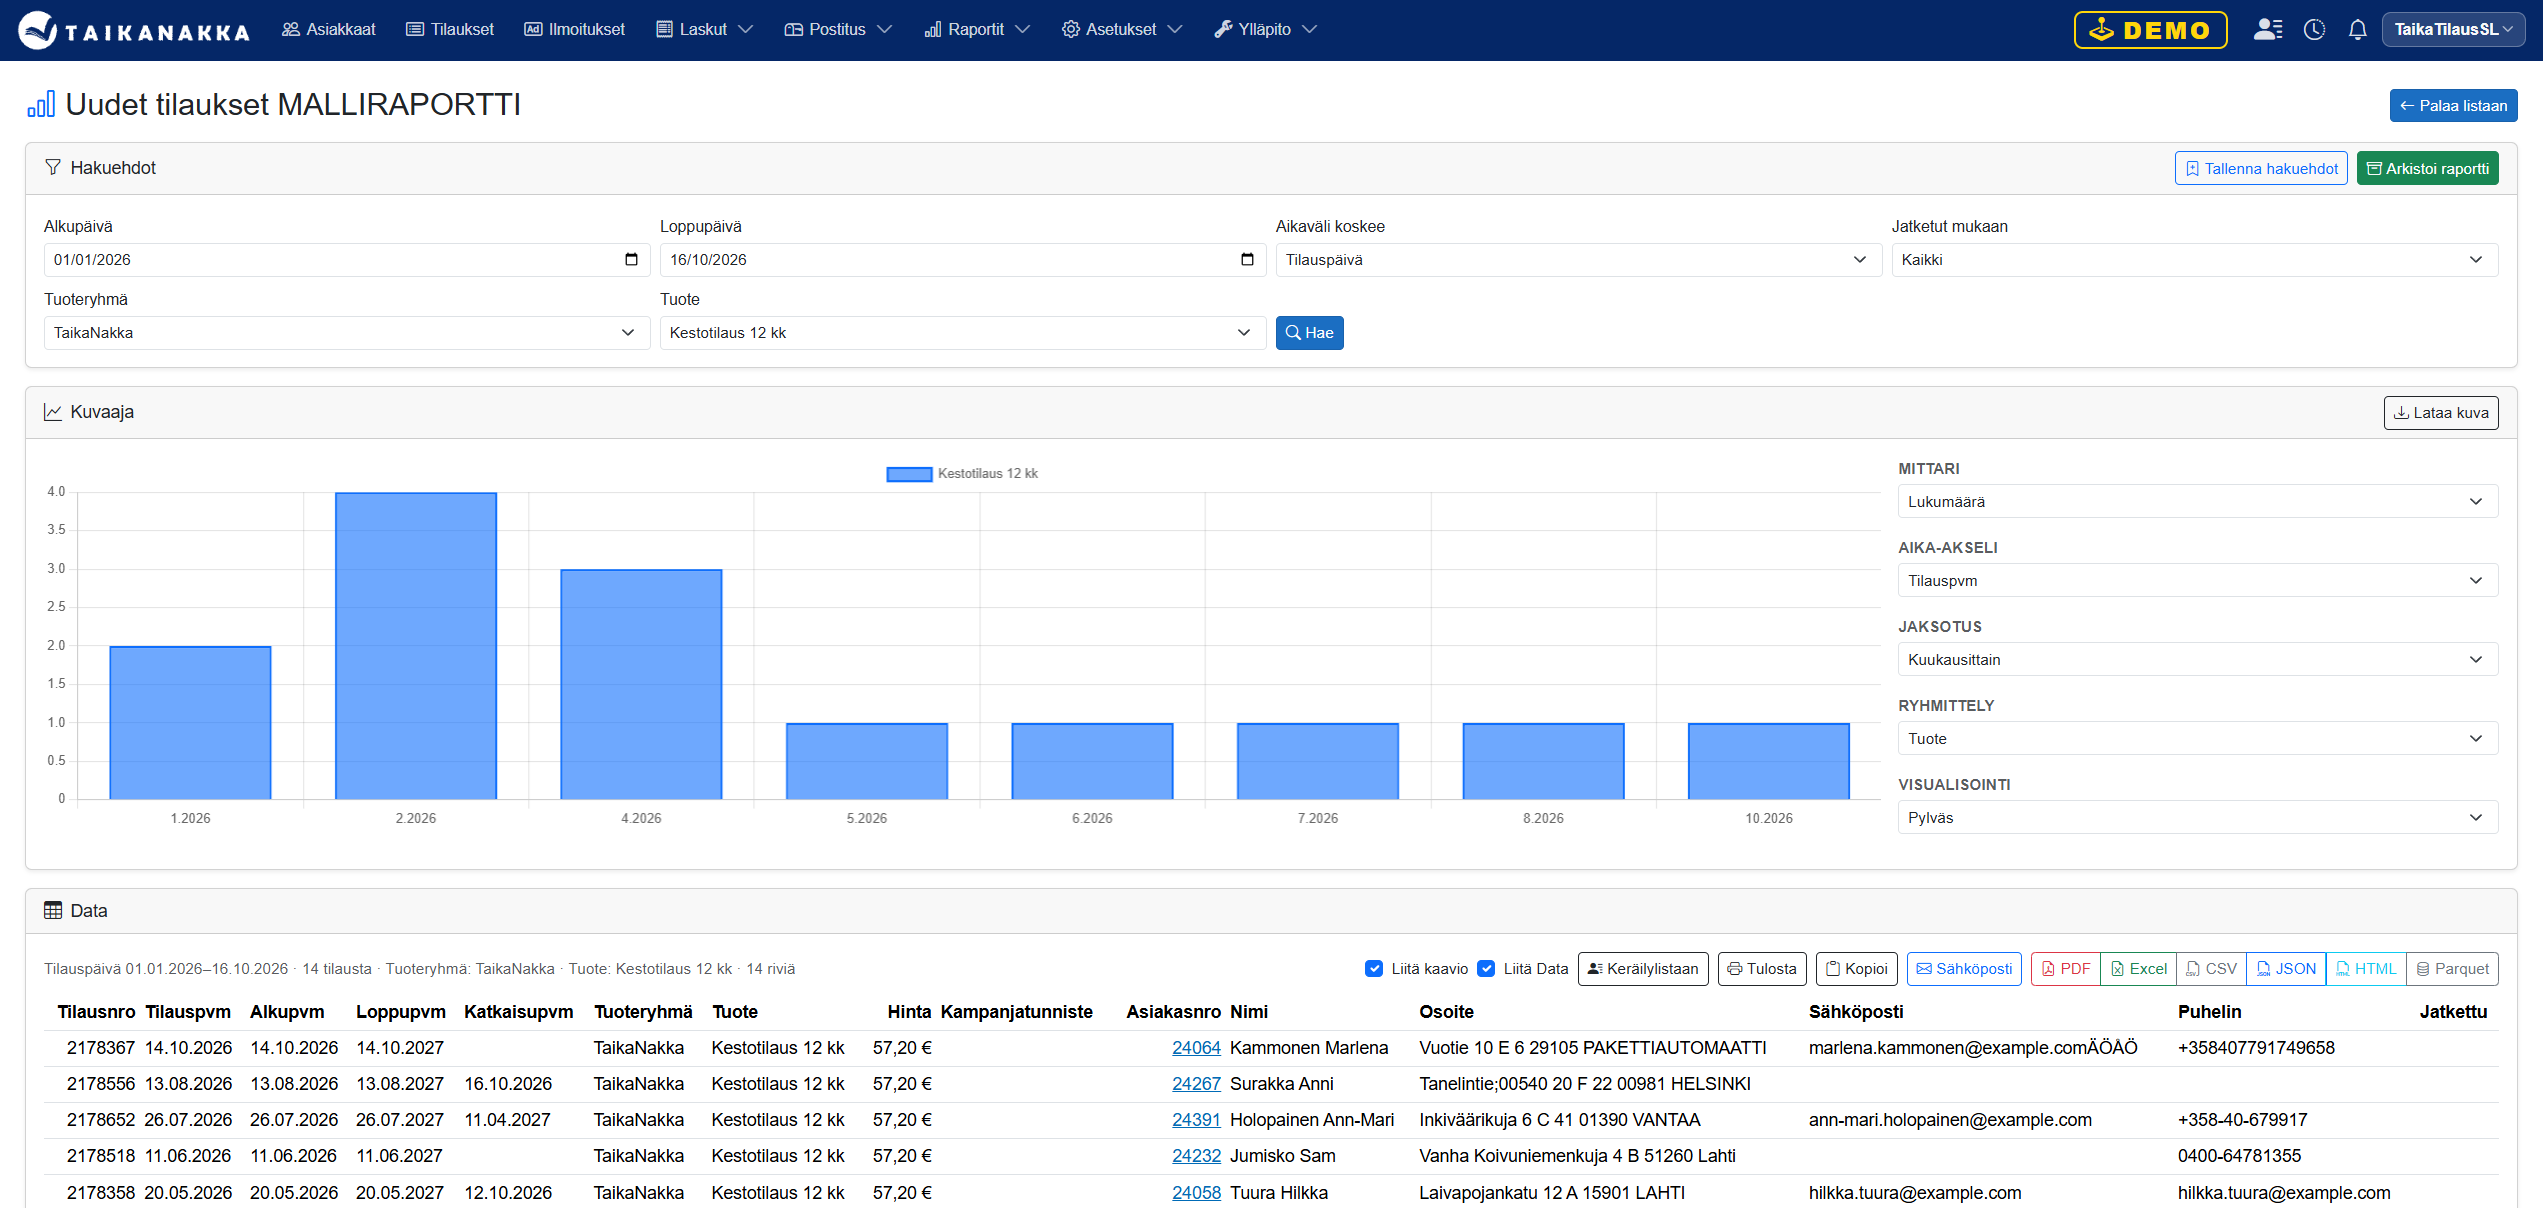
Task: Download data in Parquet format
Action: (2452, 969)
